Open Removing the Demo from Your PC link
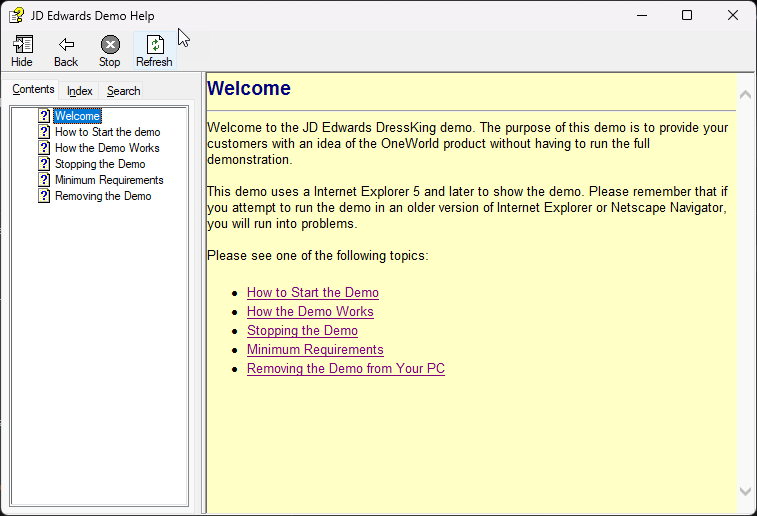757x516 pixels. (x=345, y=369)
